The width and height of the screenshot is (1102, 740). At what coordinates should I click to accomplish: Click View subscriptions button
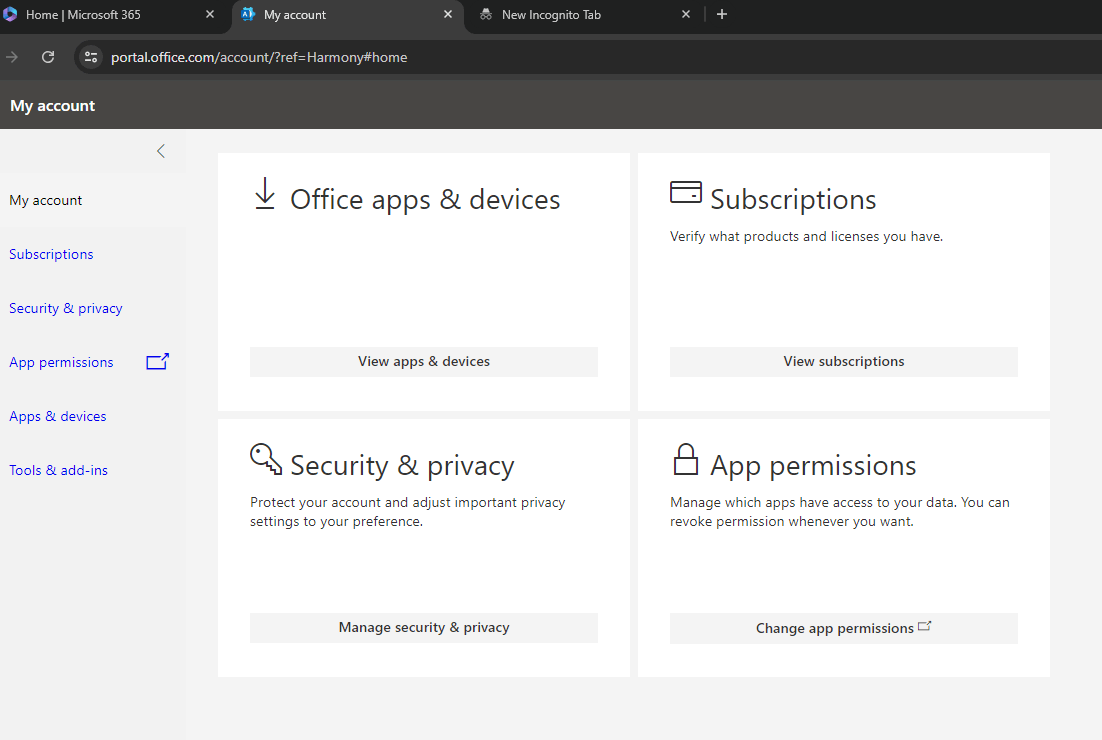pos(843,361)
